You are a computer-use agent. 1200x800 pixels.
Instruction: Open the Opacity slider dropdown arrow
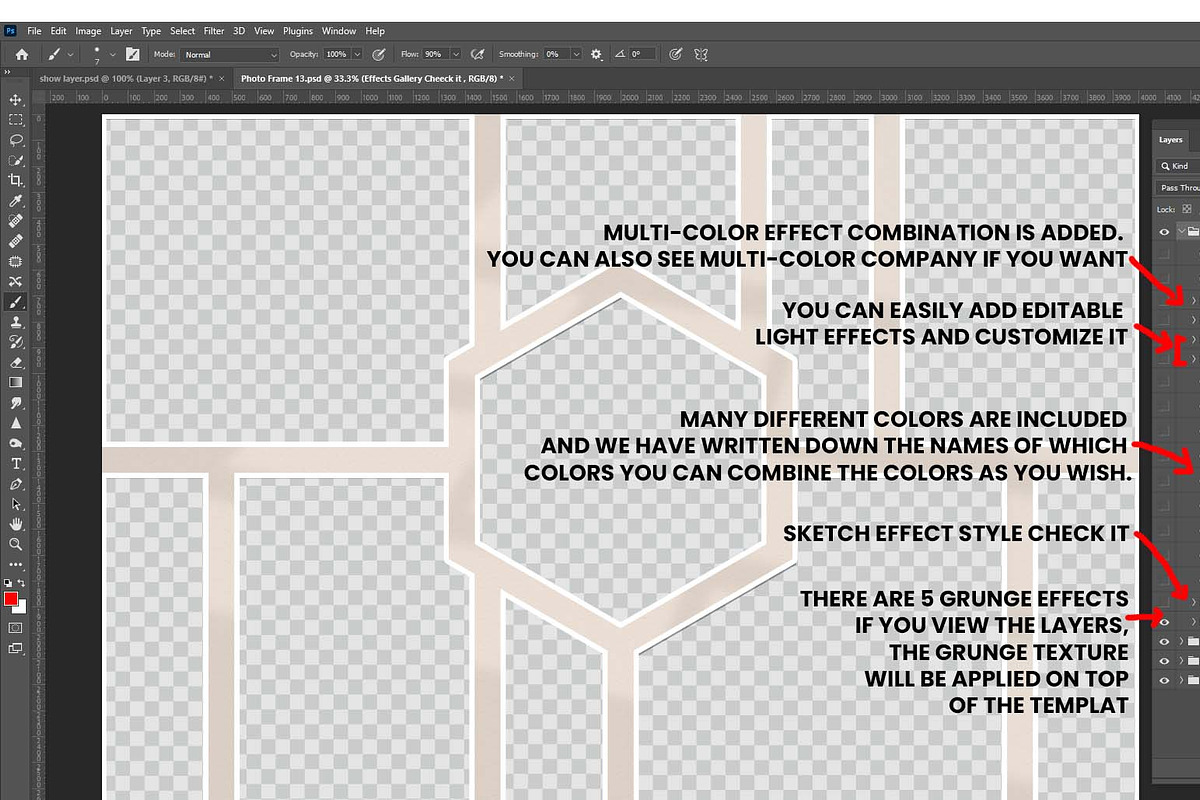(x=359, y=54)
